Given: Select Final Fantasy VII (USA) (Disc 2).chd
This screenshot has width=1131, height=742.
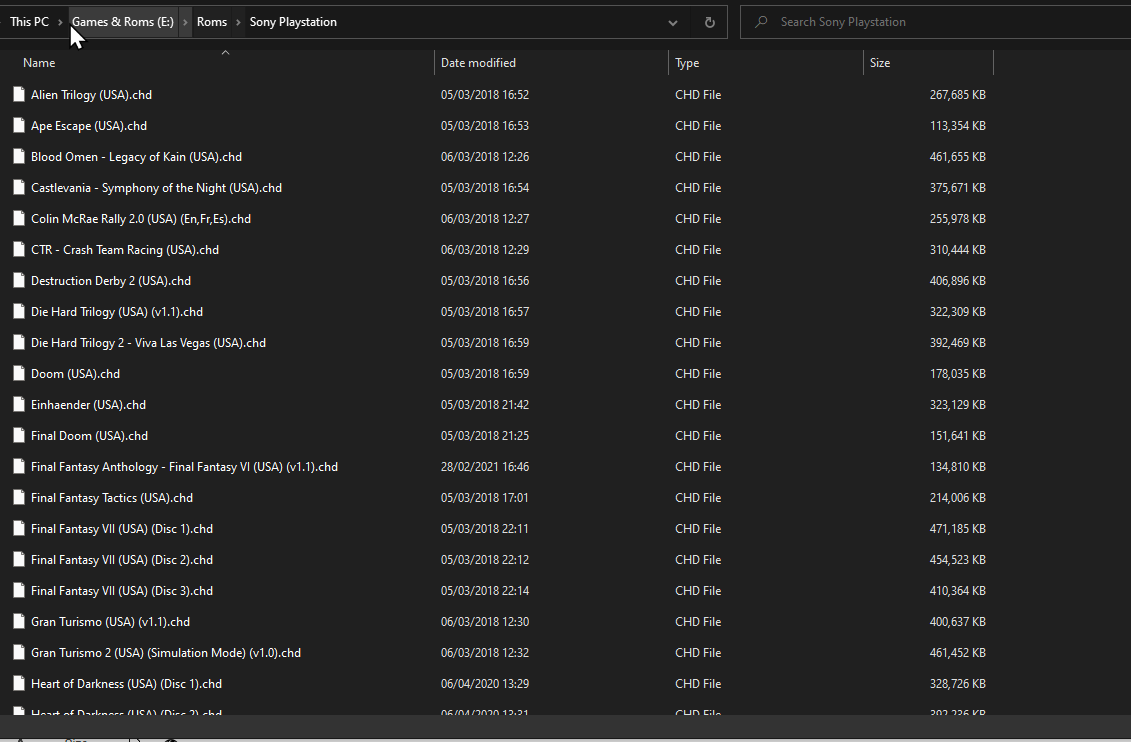Looking at the screenshot, I should (122, 560).
